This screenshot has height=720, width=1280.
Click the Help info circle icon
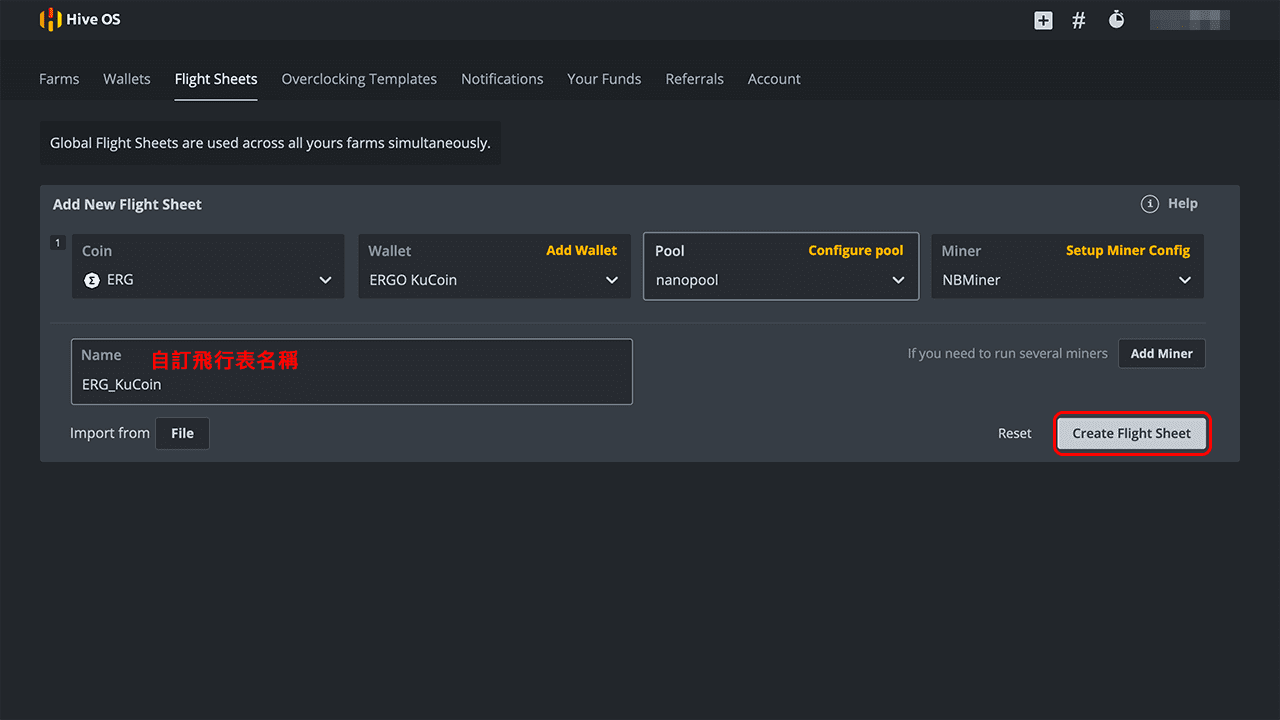coord(1150,204)
